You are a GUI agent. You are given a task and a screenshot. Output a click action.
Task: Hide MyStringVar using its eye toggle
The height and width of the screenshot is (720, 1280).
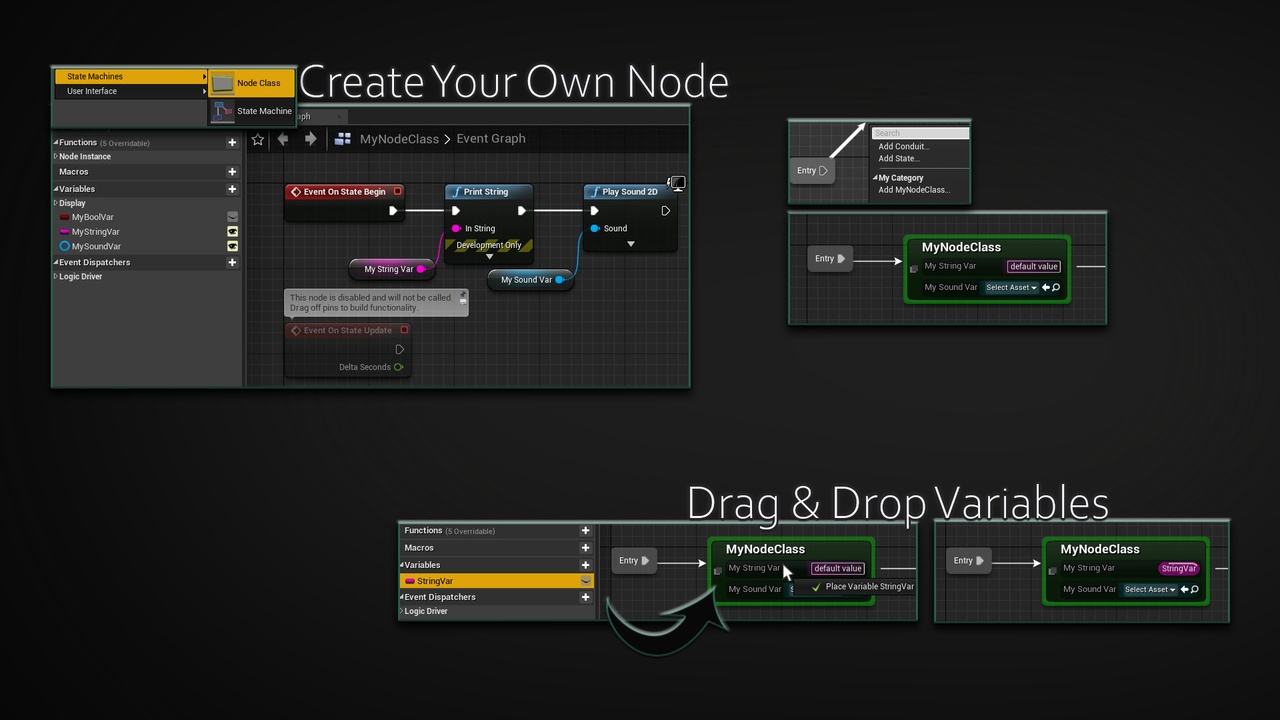point(232,231)
